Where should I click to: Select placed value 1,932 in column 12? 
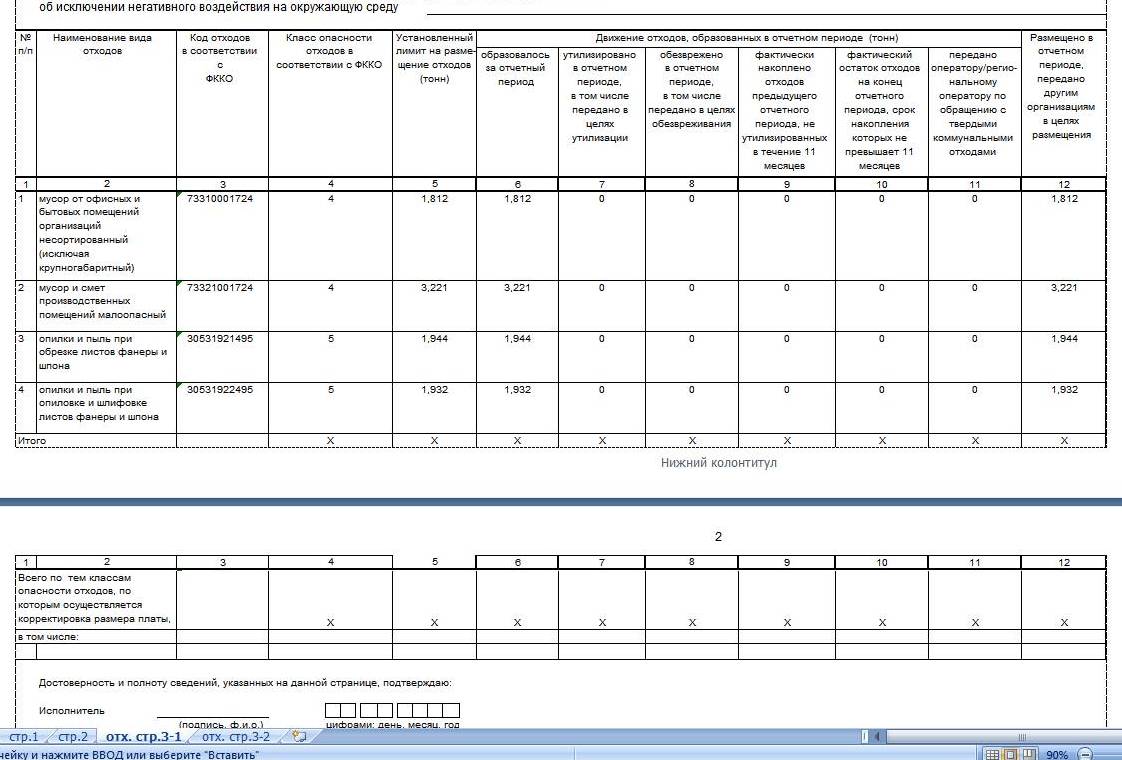(1063, 408)
